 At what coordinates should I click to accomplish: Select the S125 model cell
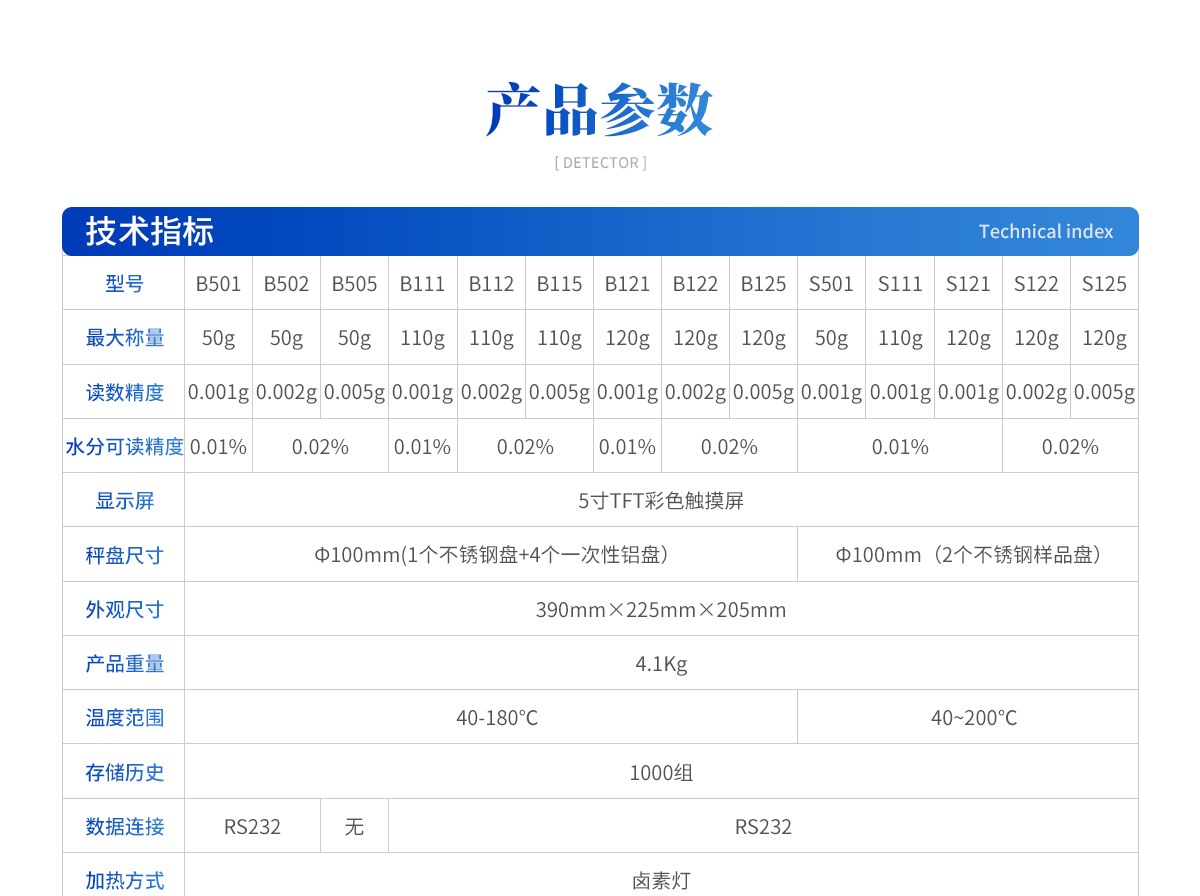(1104, 284)
